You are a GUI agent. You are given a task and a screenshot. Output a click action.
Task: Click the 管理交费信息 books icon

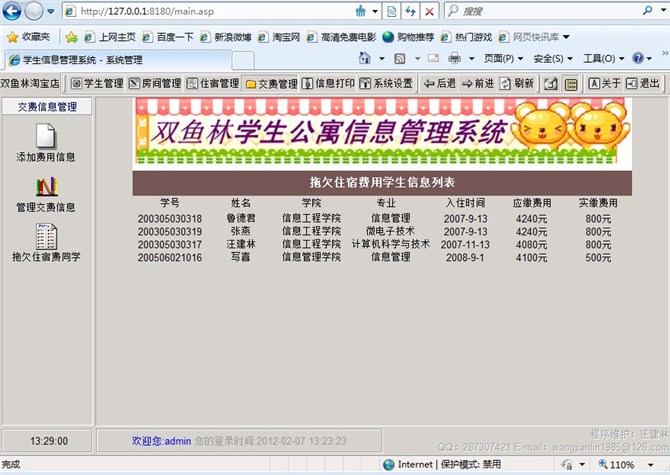pos(46,186)
